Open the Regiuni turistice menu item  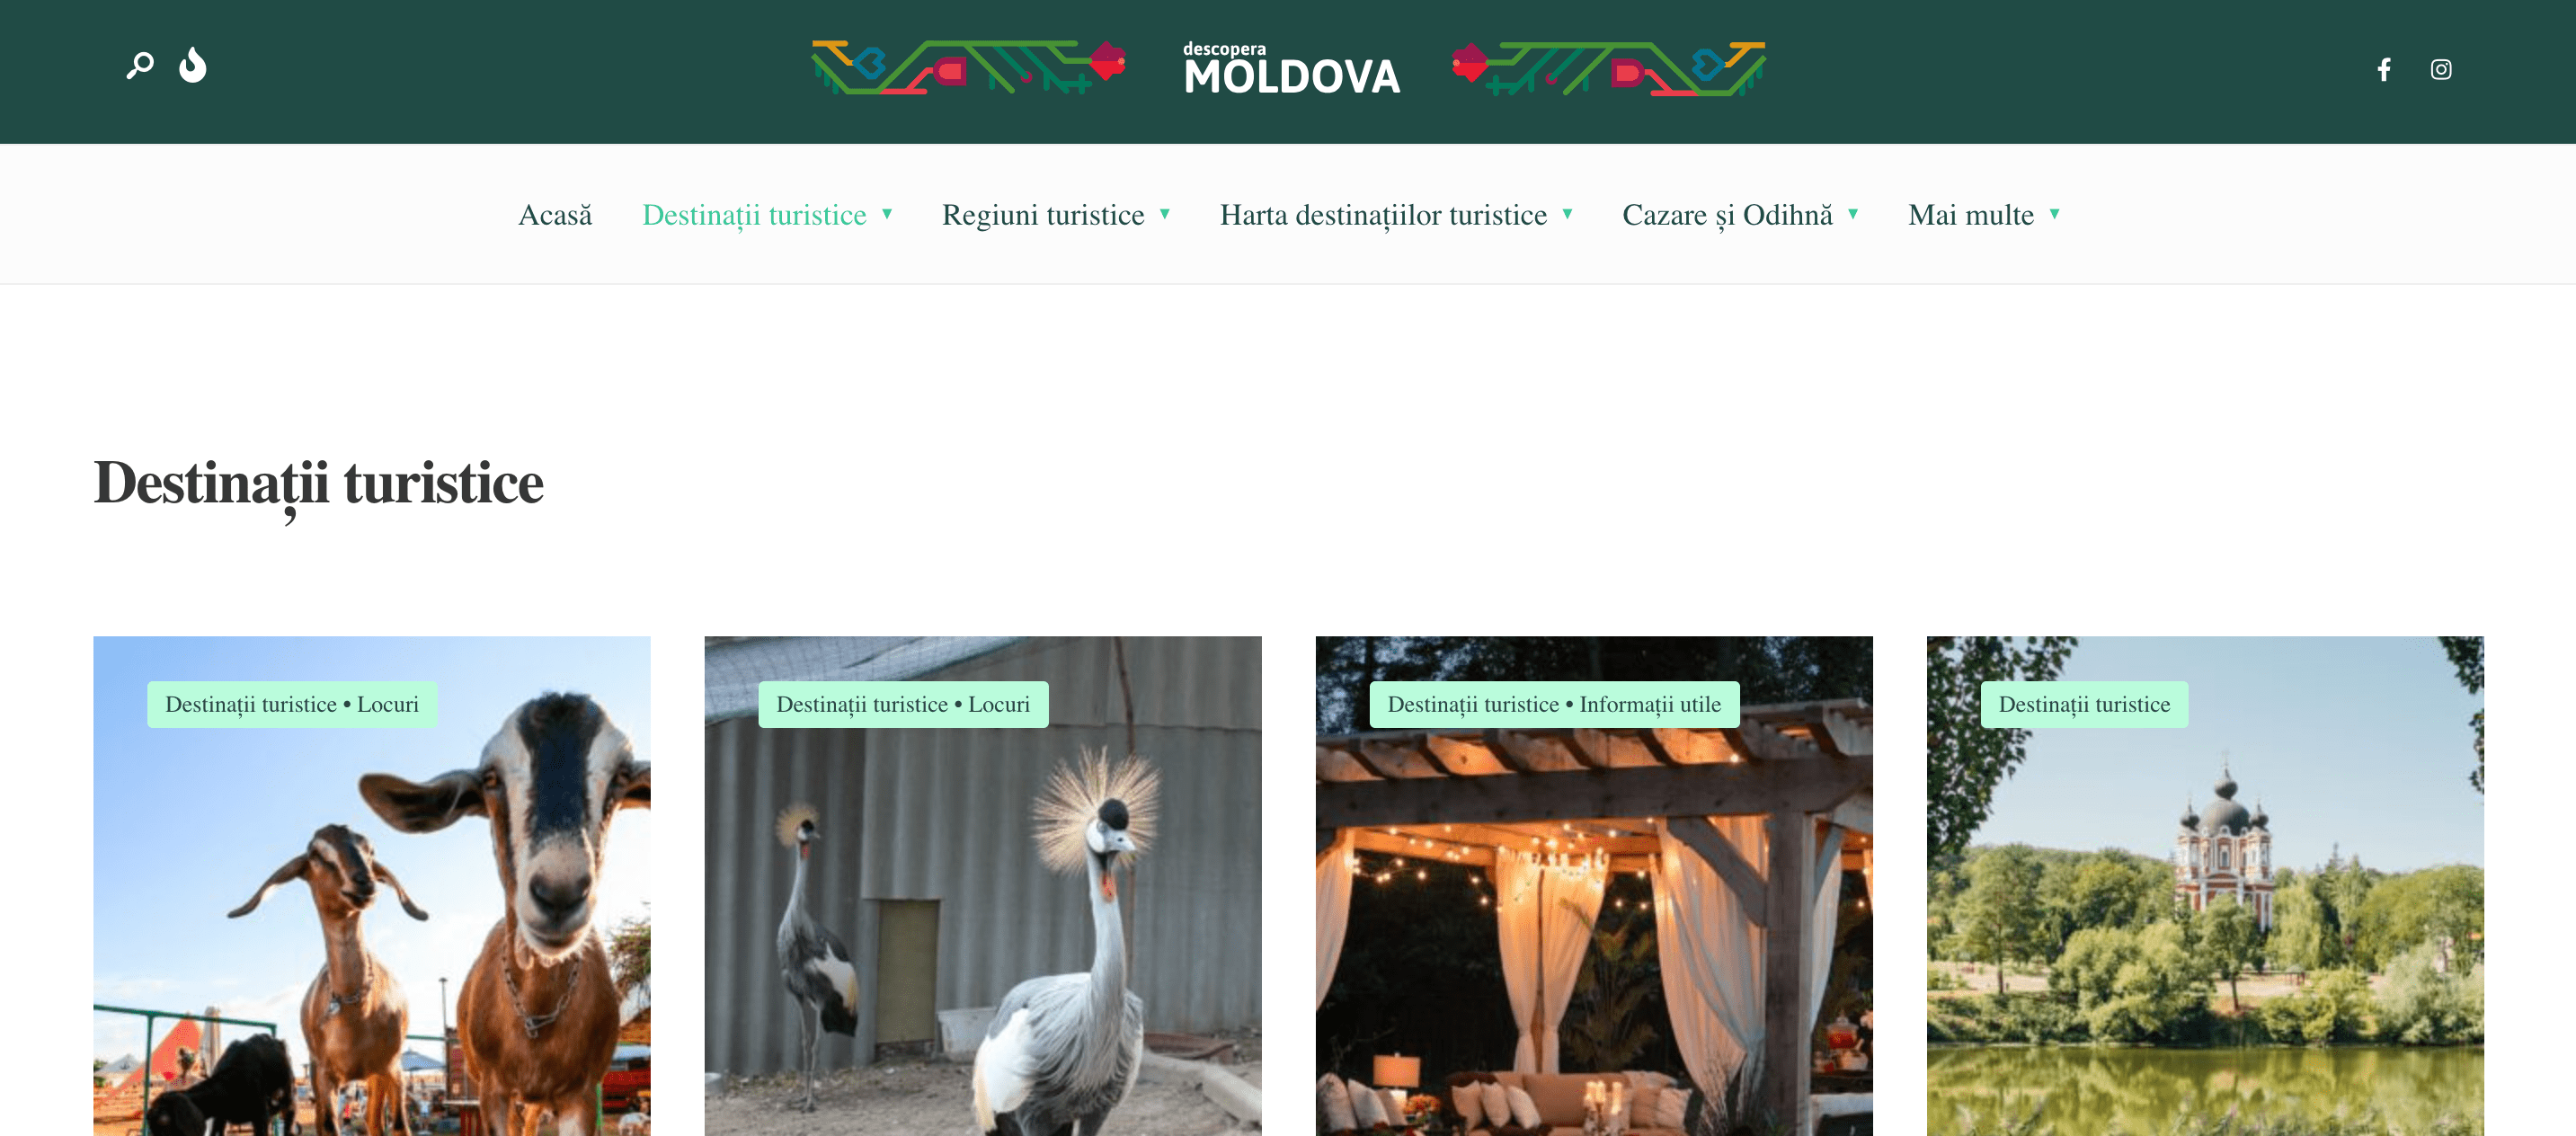pyautogui.click(x=1043, y=215)
